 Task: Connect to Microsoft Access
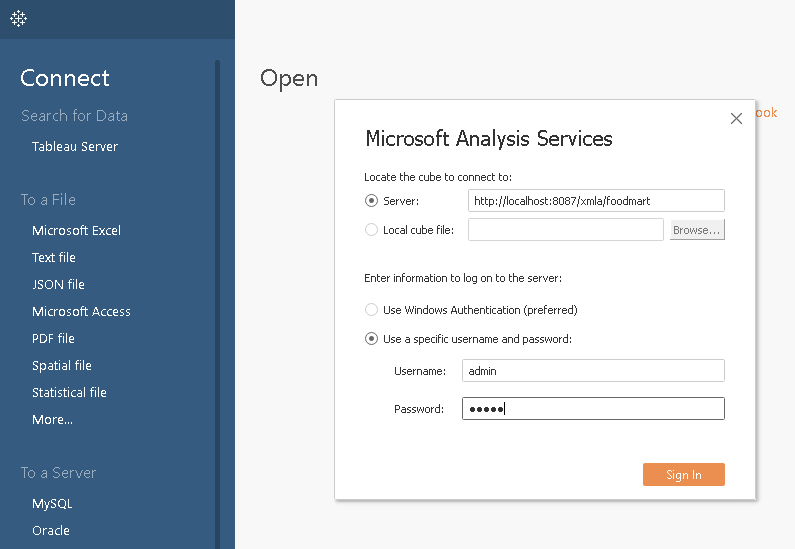coord(81,311)
